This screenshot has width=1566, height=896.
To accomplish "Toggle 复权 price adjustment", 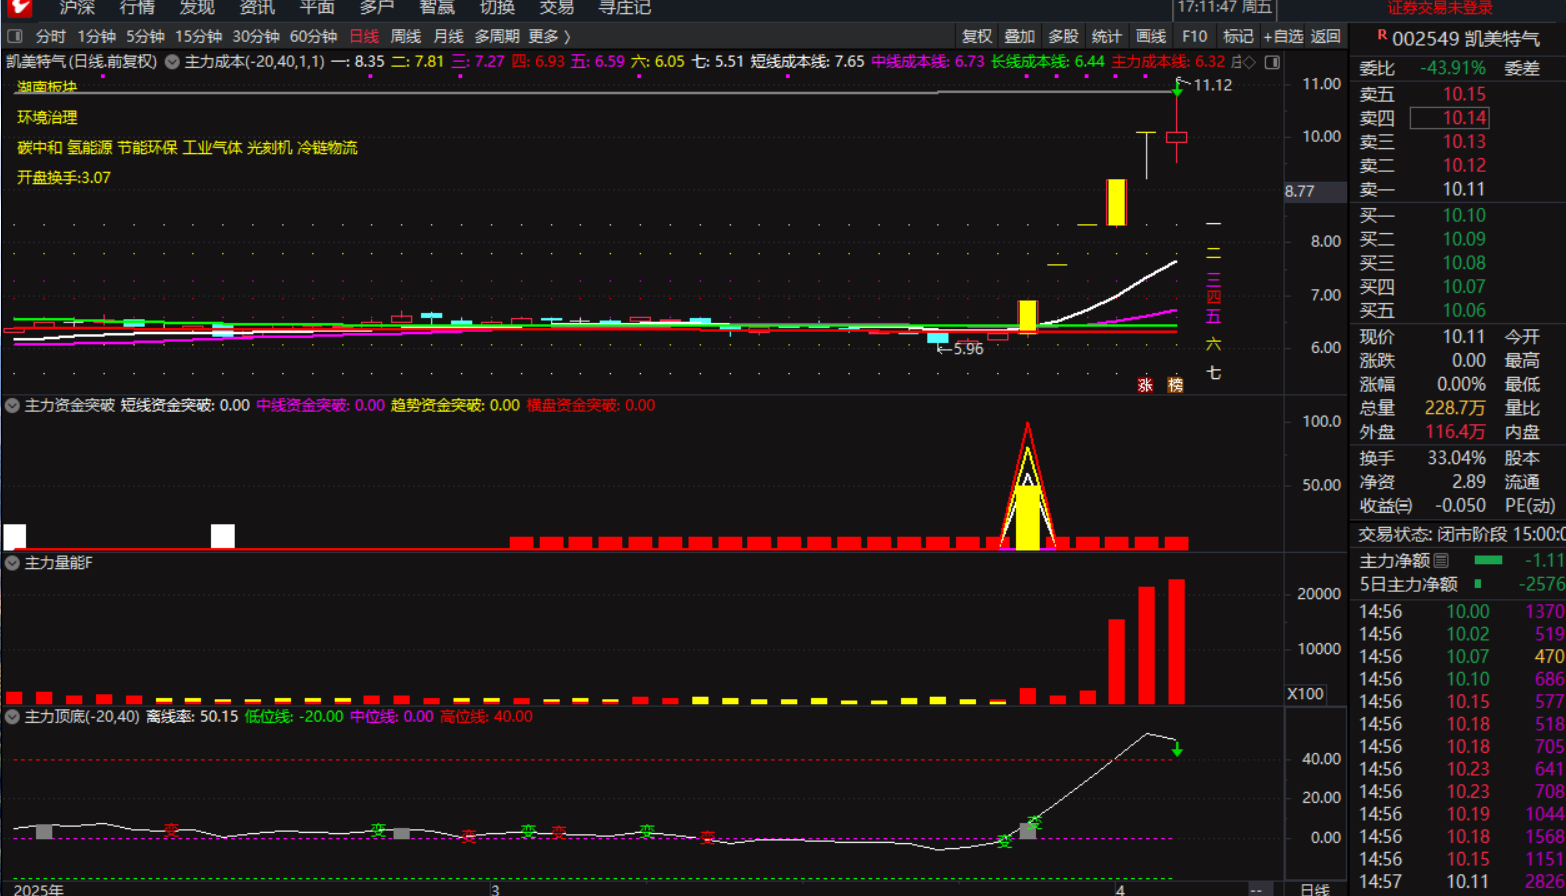I will [x=977, y=37].
